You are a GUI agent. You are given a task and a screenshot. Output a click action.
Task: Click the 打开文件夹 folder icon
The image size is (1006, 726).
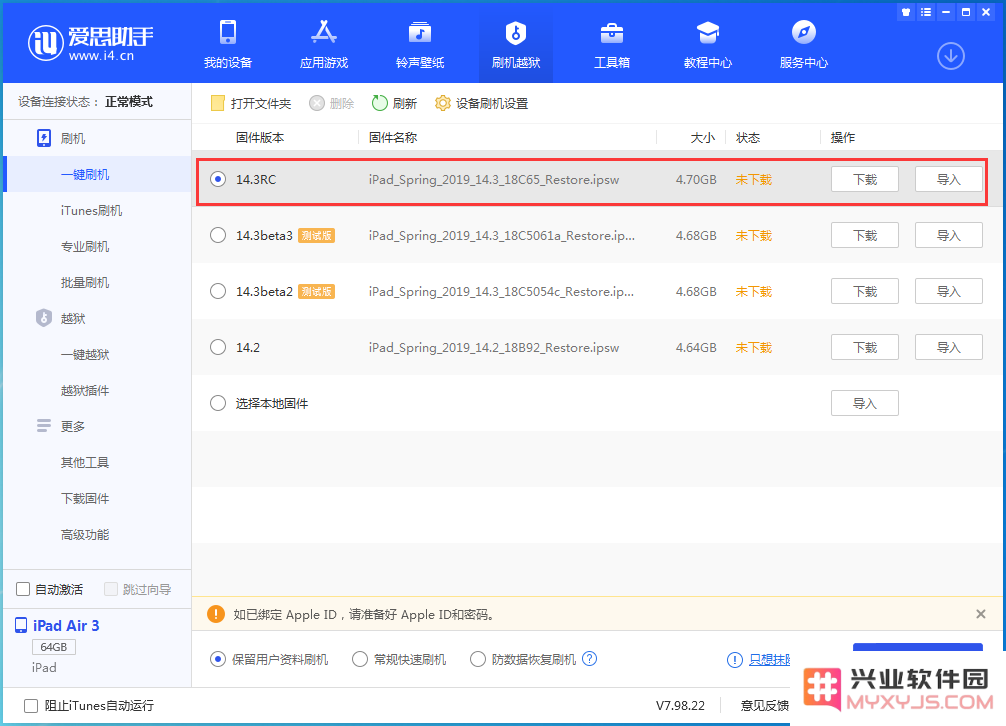pyautogui.click(x=217, y=103)
